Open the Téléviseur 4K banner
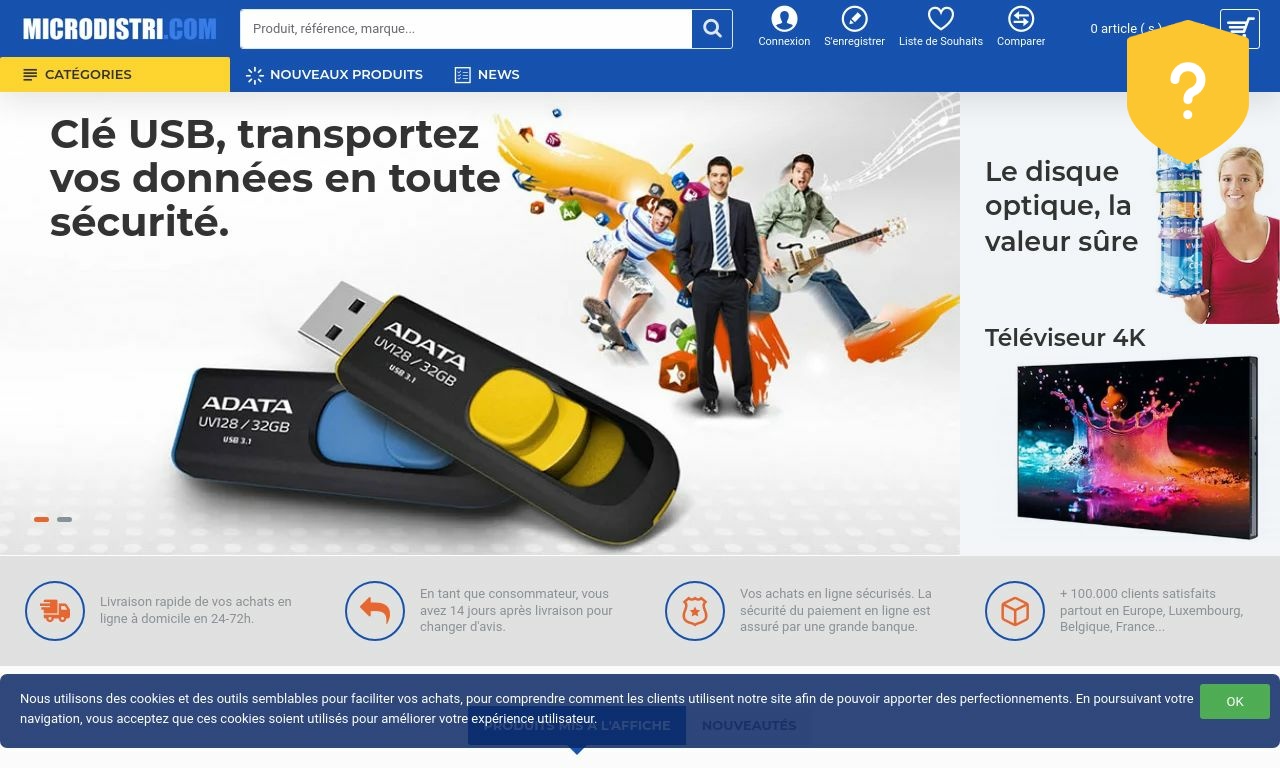The image size is (1280, 768). 1120,440
